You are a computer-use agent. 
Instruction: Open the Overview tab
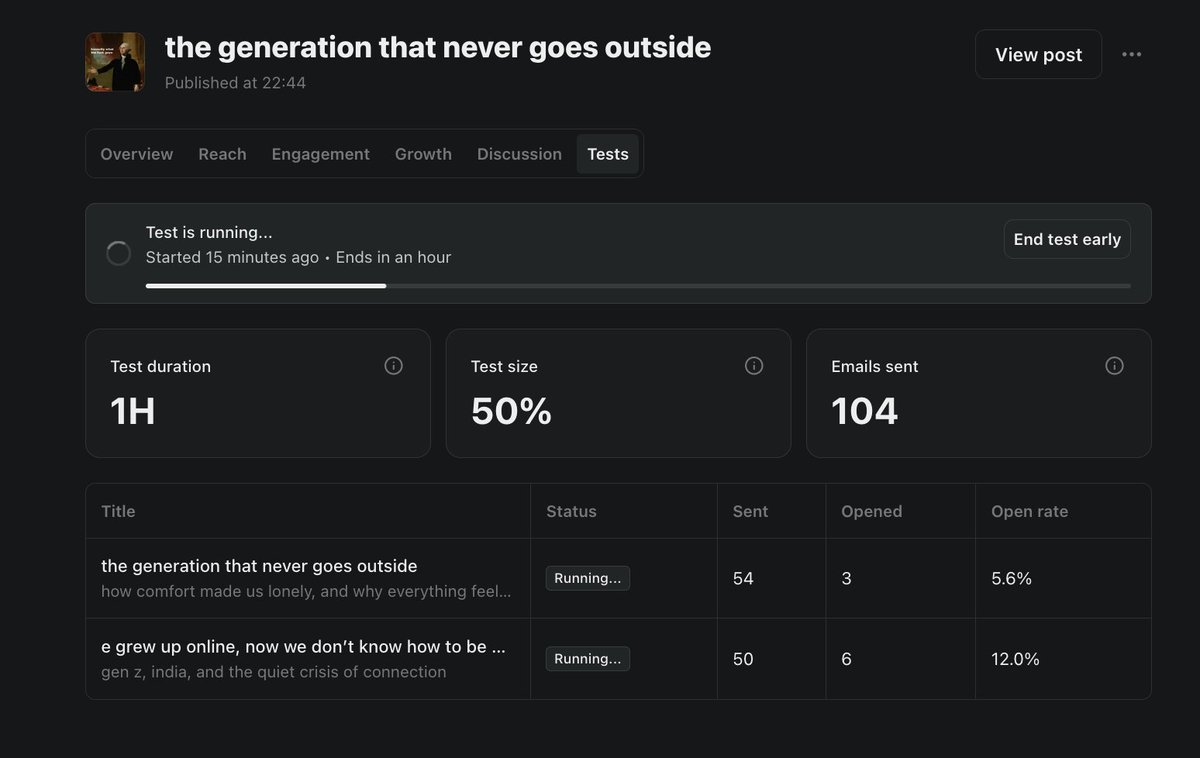[137, 154]
